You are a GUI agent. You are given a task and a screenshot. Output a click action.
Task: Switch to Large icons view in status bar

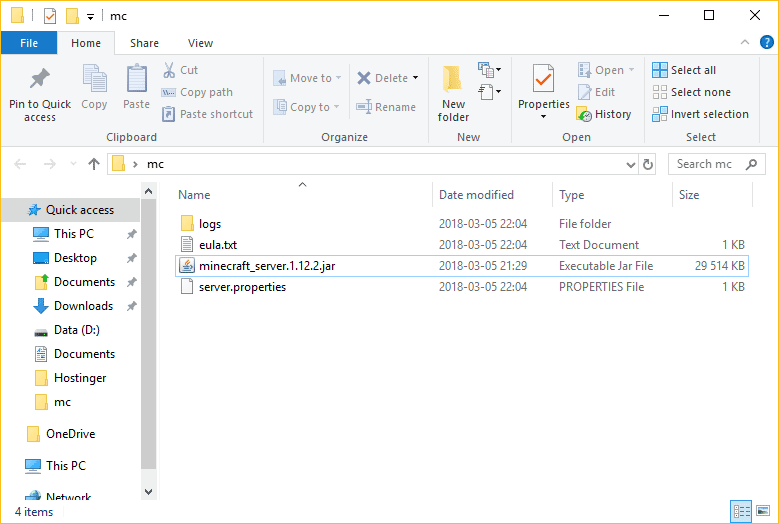[763, 511]
